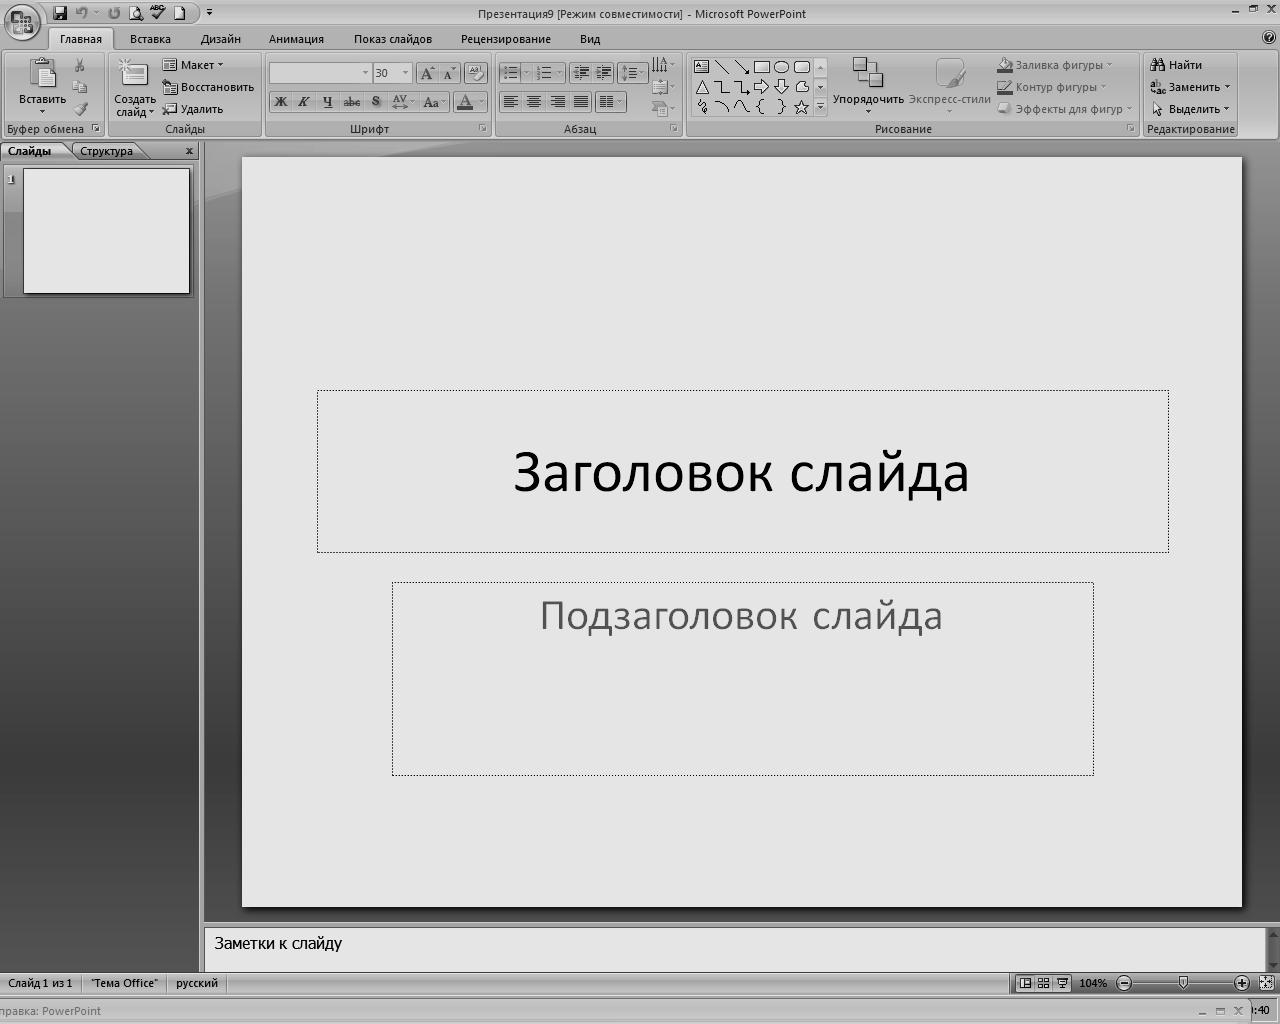
Task: Align text right
Action: tap(557, 102)
